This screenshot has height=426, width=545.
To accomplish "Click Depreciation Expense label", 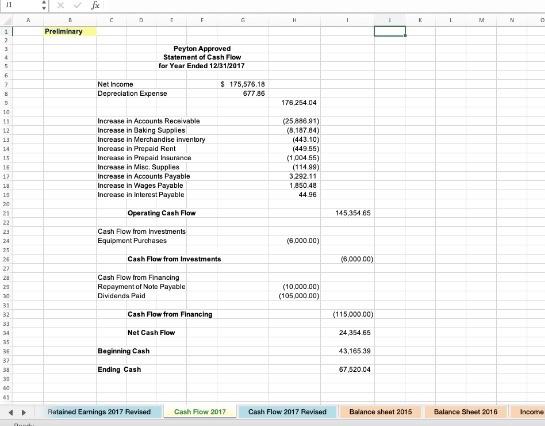I will tap(132, 93).
